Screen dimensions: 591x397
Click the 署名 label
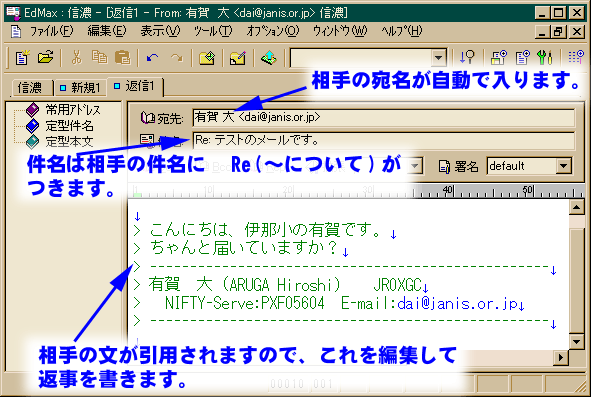(x=466, y=166)
